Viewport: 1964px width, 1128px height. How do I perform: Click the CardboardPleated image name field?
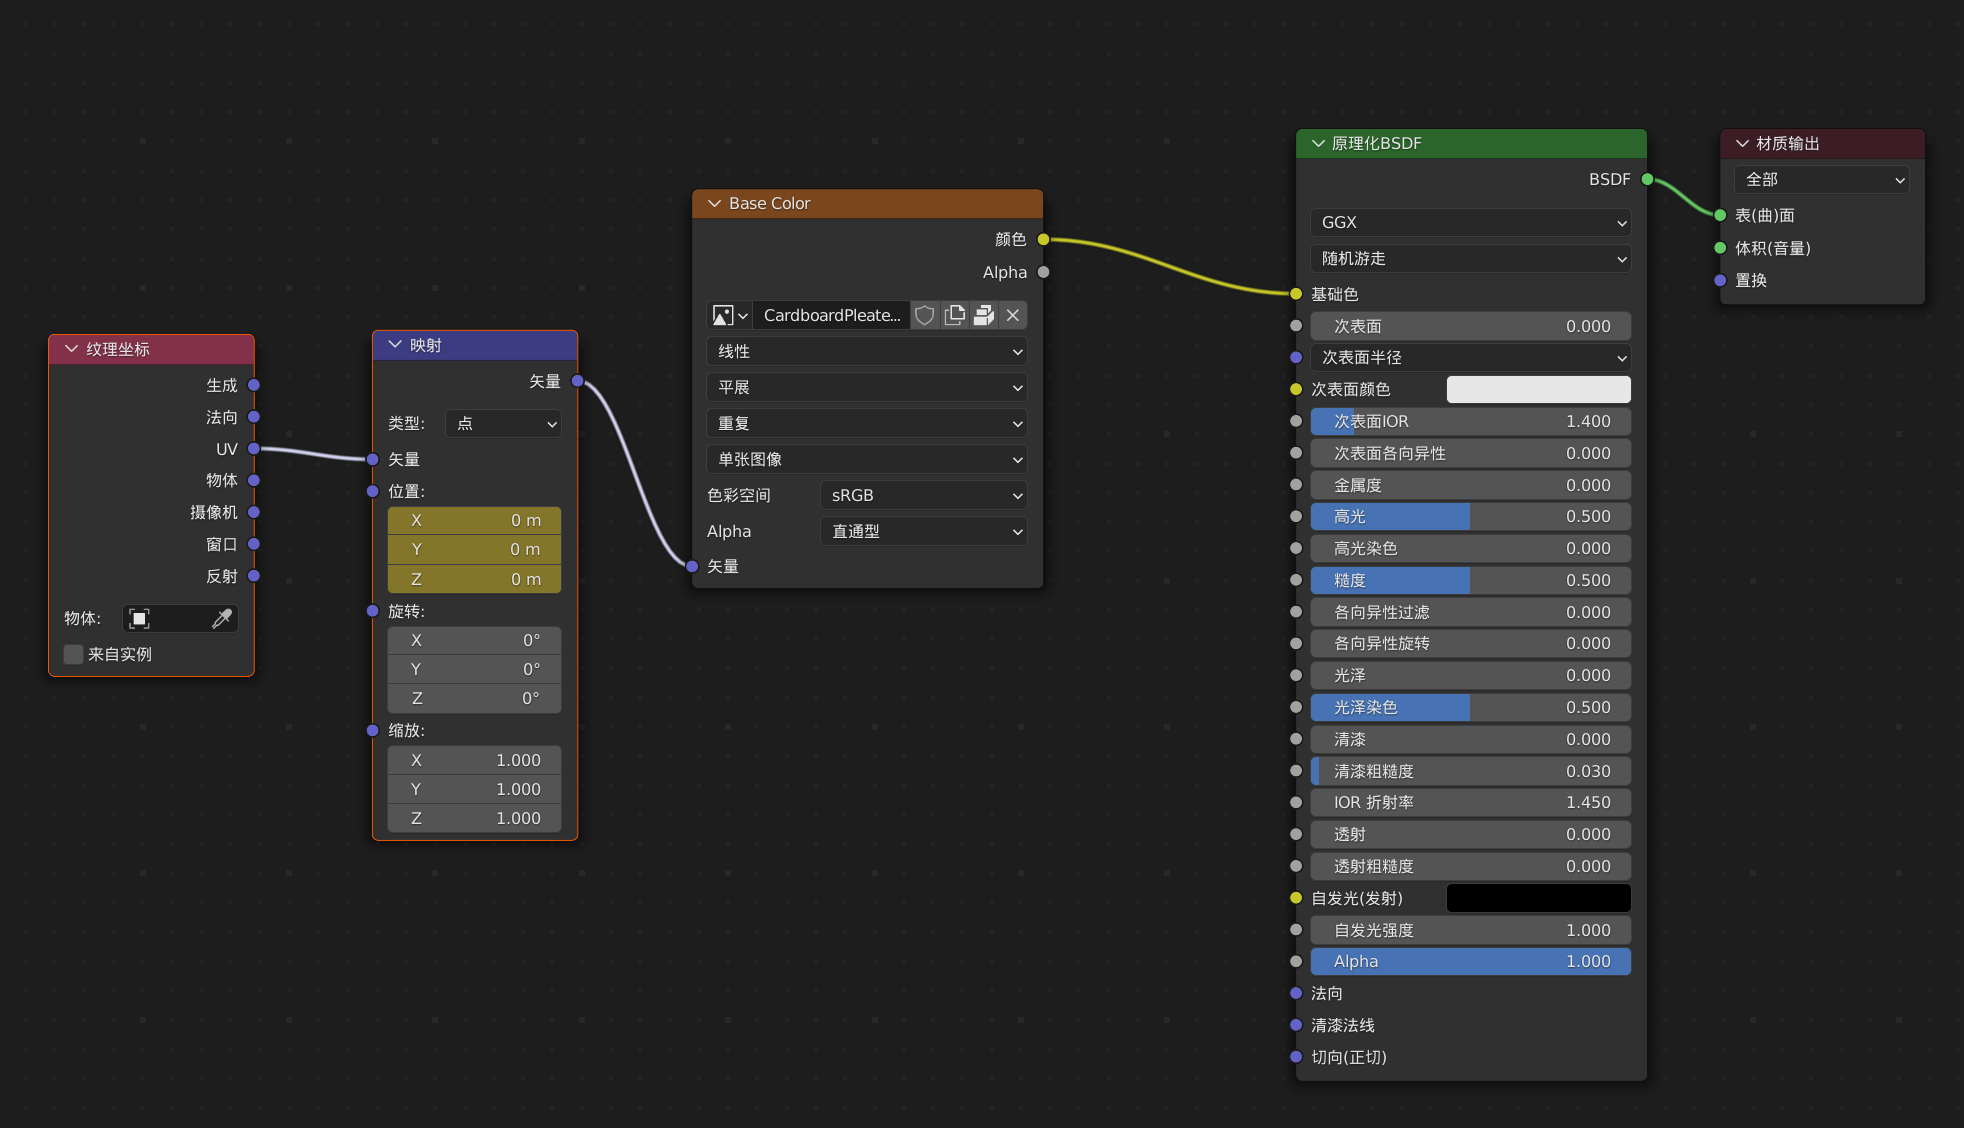pos(831,316)
